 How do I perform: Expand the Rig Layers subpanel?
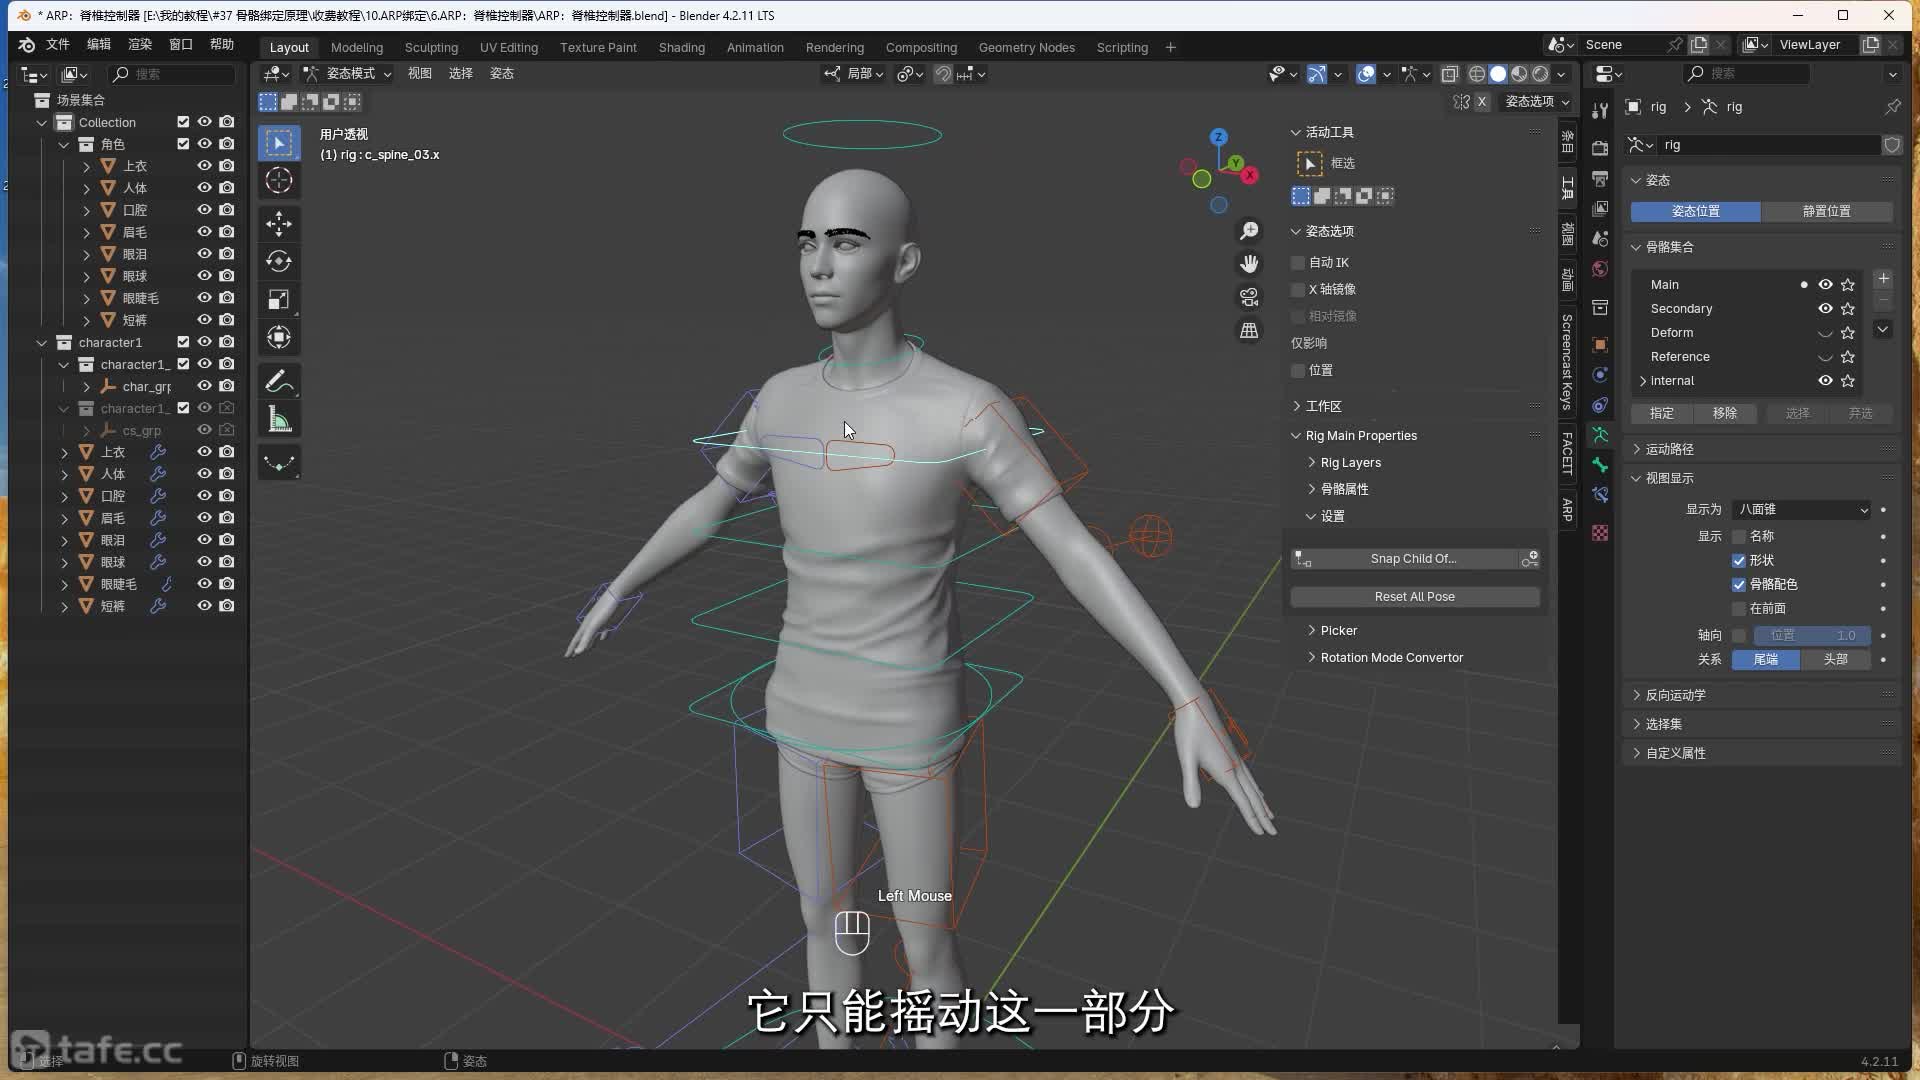tap(1350, 463)
